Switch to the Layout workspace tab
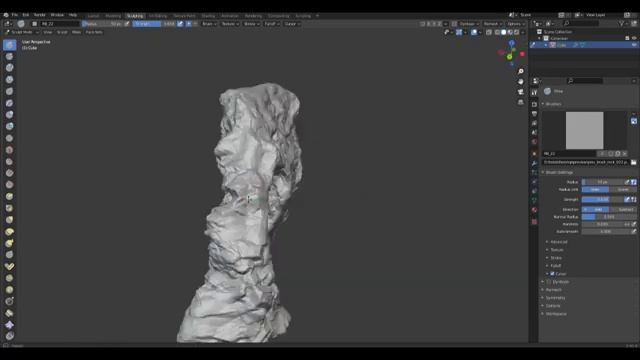The image size is (640, 360). pos(93,16)
